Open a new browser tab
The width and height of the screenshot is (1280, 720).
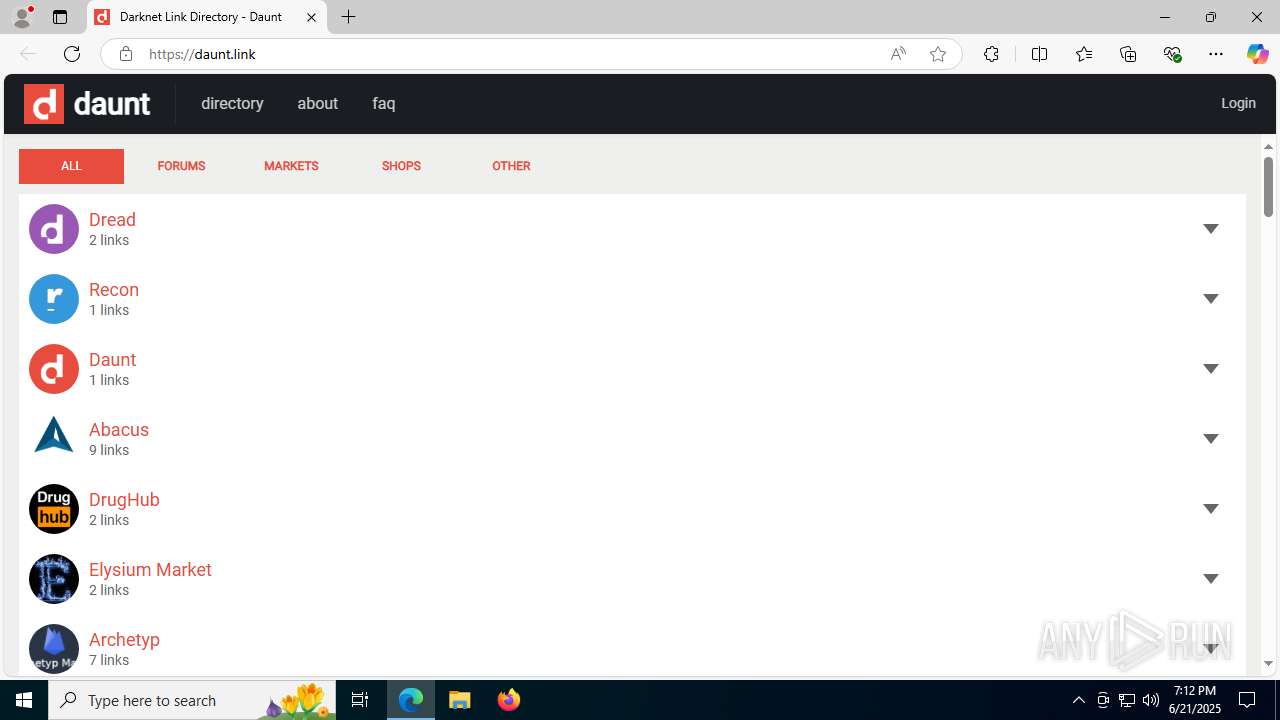click(348, 17)
